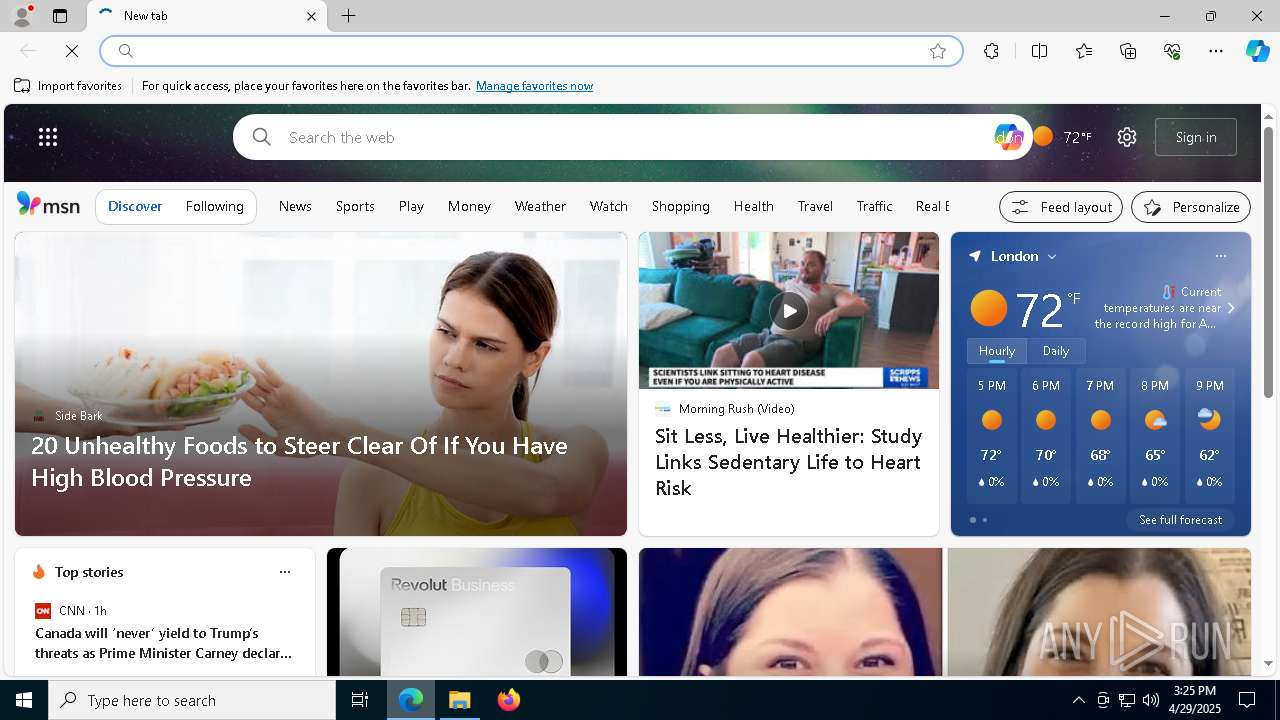This screenshot has height=720, width=1280.
Task: Click the Sign in button
Action: point(1196,137)
